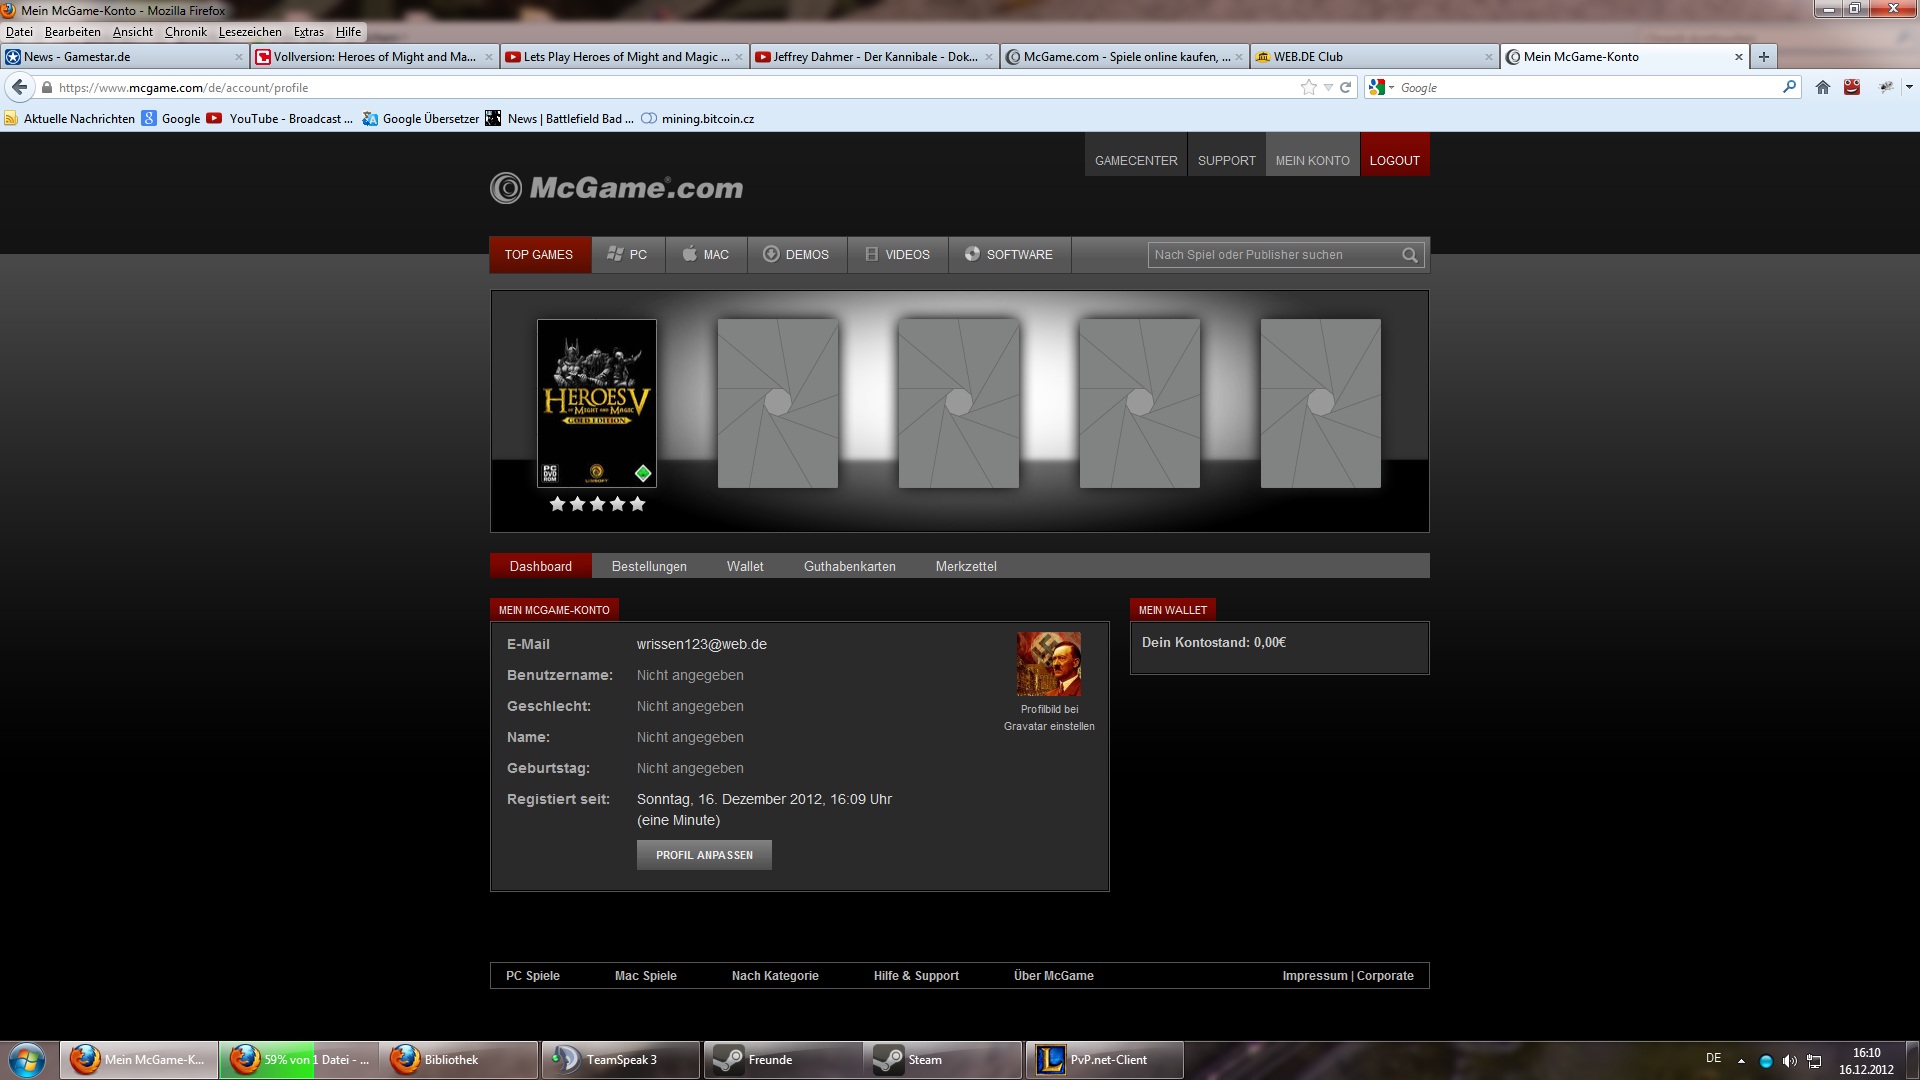1920x1080 pixels.
Task: Open the Firefox home page icon
Action: 1823,88
